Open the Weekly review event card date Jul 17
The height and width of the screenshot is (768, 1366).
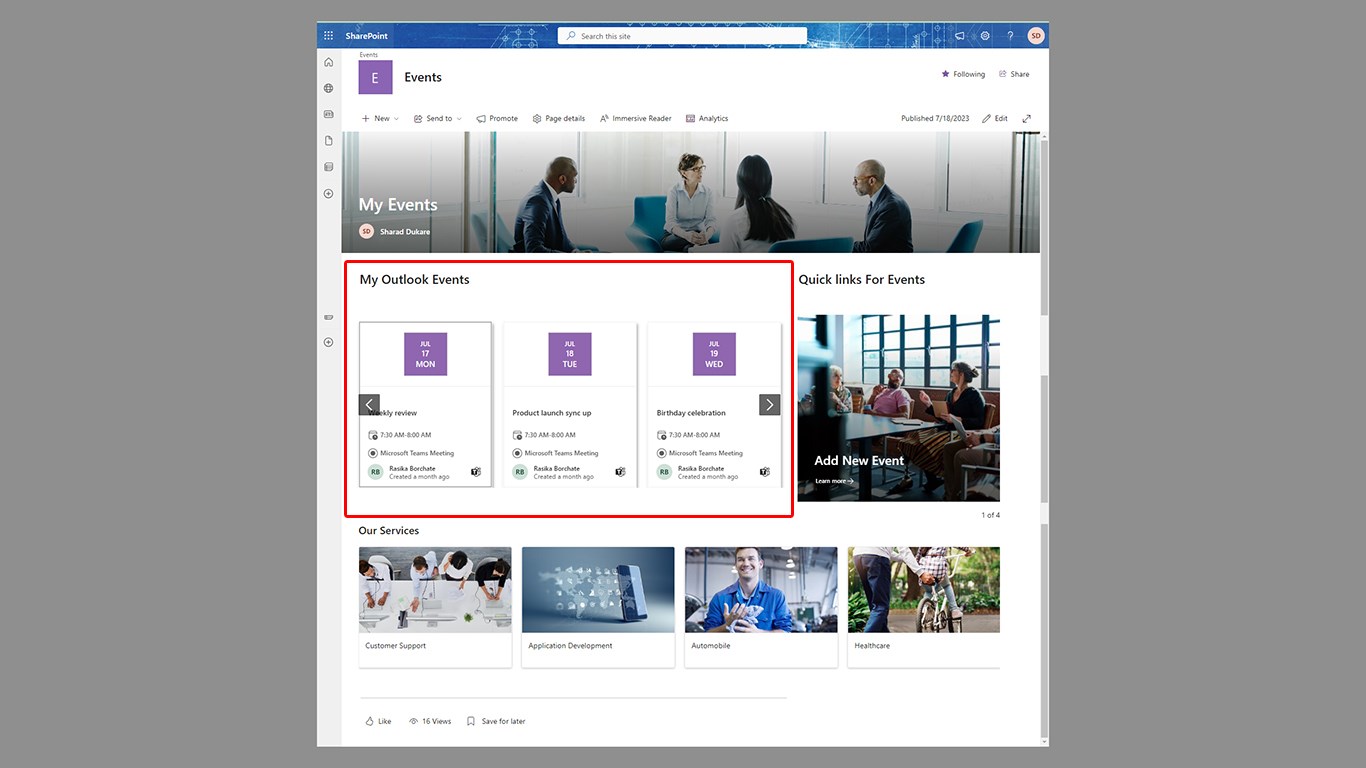click(425, 354)
